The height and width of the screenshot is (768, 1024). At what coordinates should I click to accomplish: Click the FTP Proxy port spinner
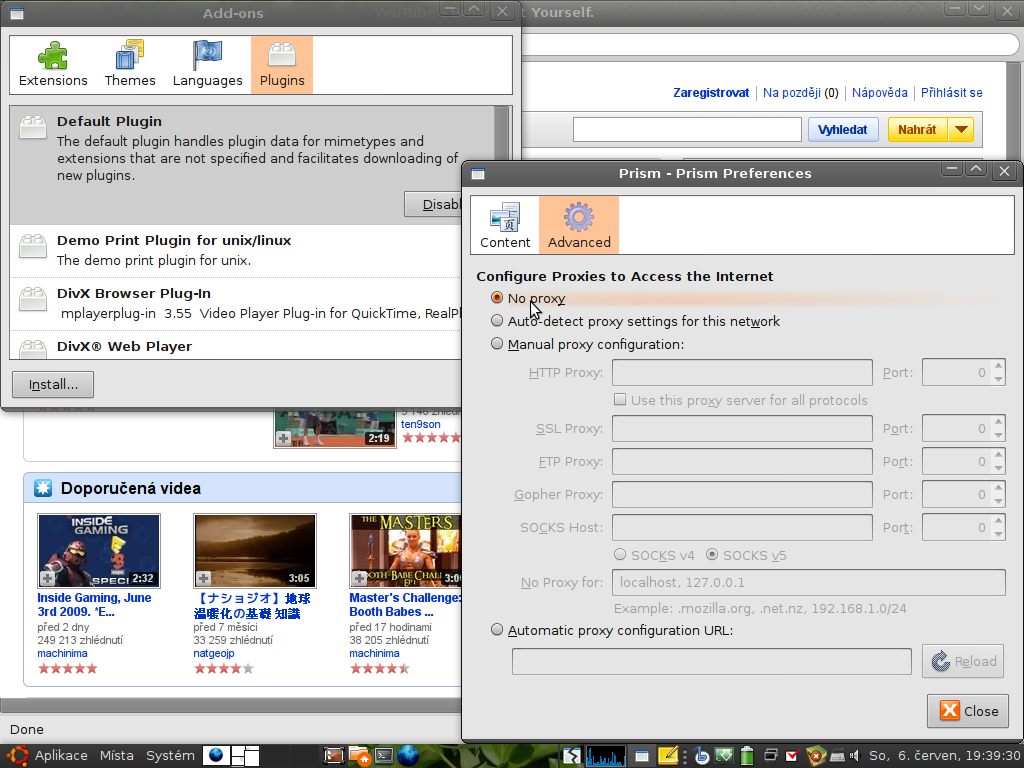963,462
